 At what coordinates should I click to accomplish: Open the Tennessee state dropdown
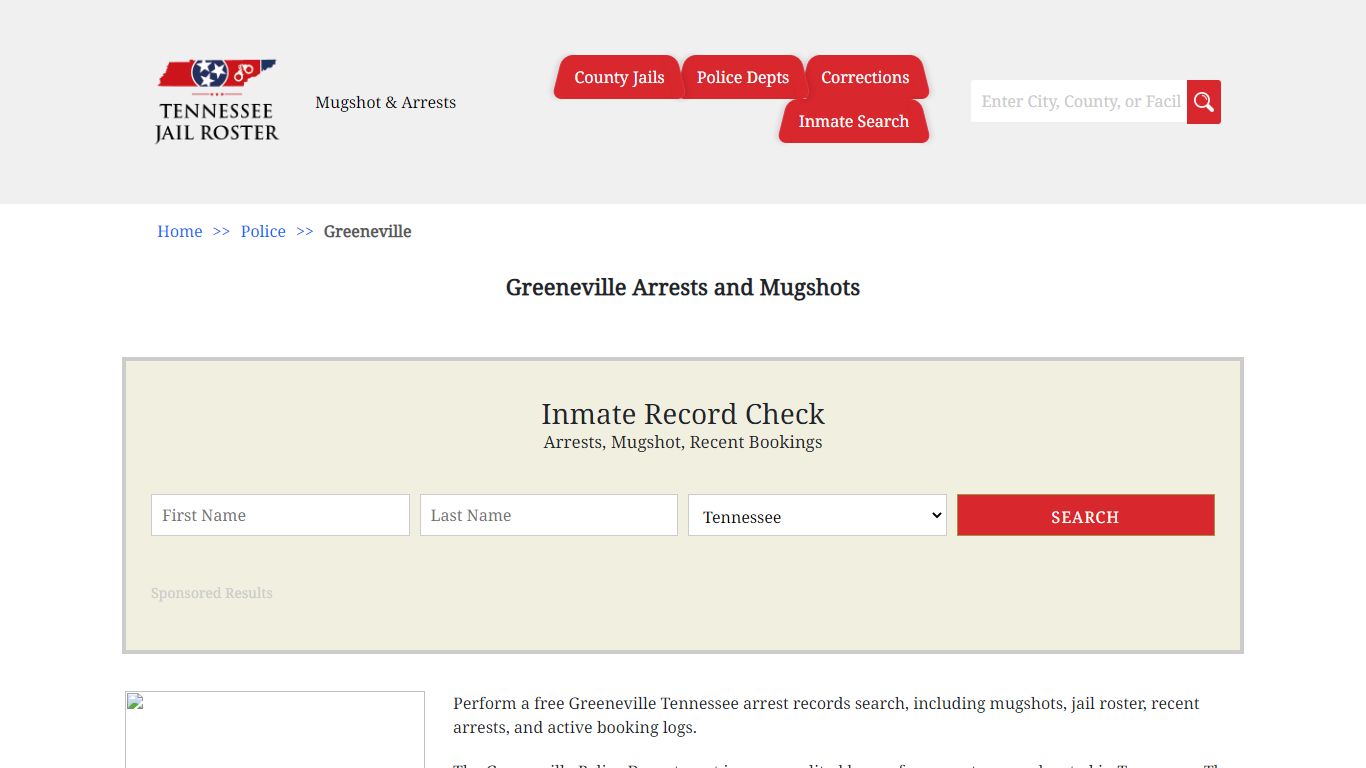(817, 515)
